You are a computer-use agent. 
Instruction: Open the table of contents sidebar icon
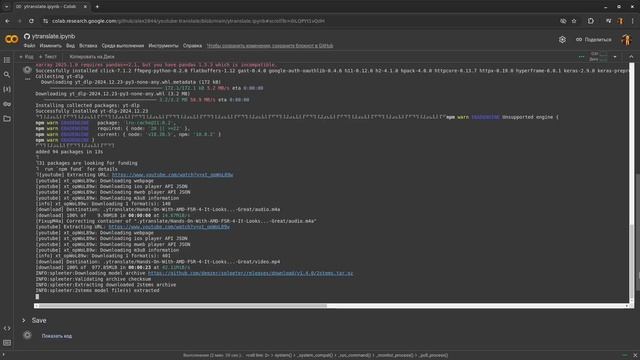pyautogui.click(x=7, y=60)
